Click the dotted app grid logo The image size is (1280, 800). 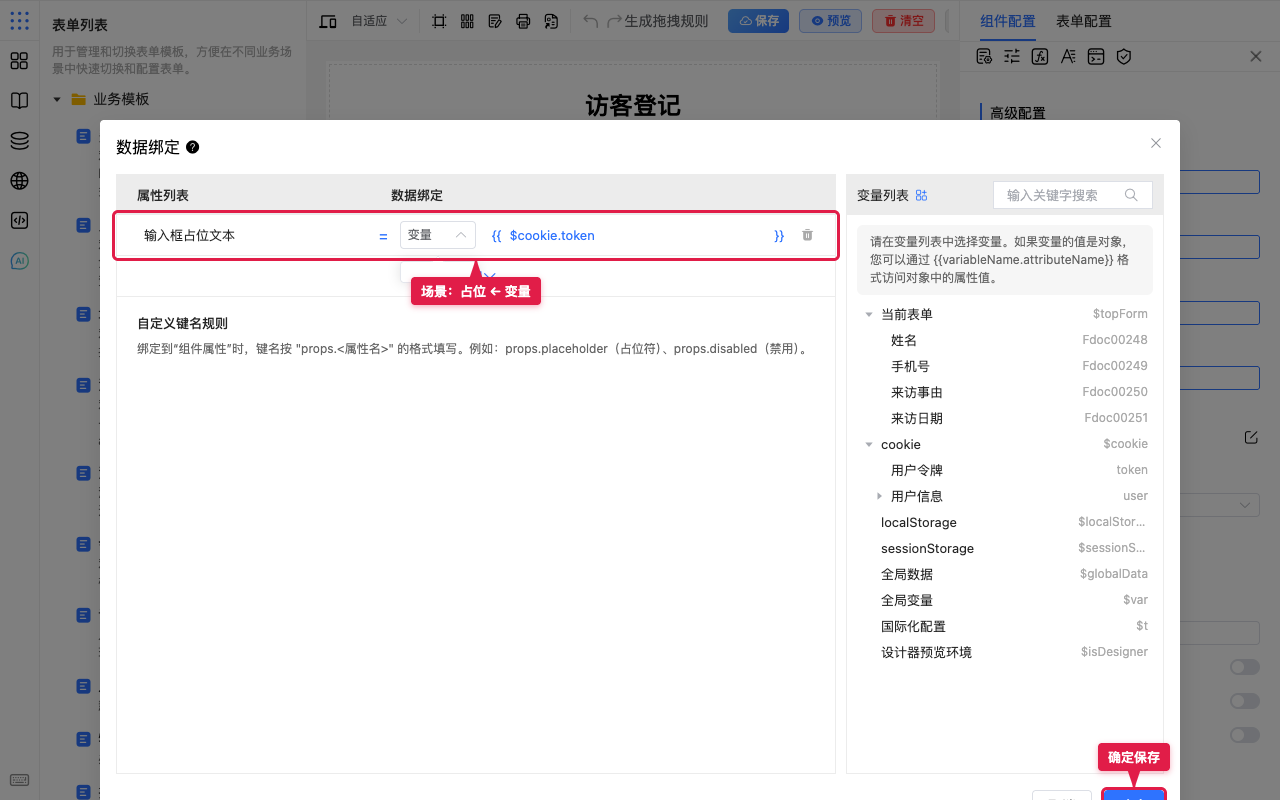(19, 20)
